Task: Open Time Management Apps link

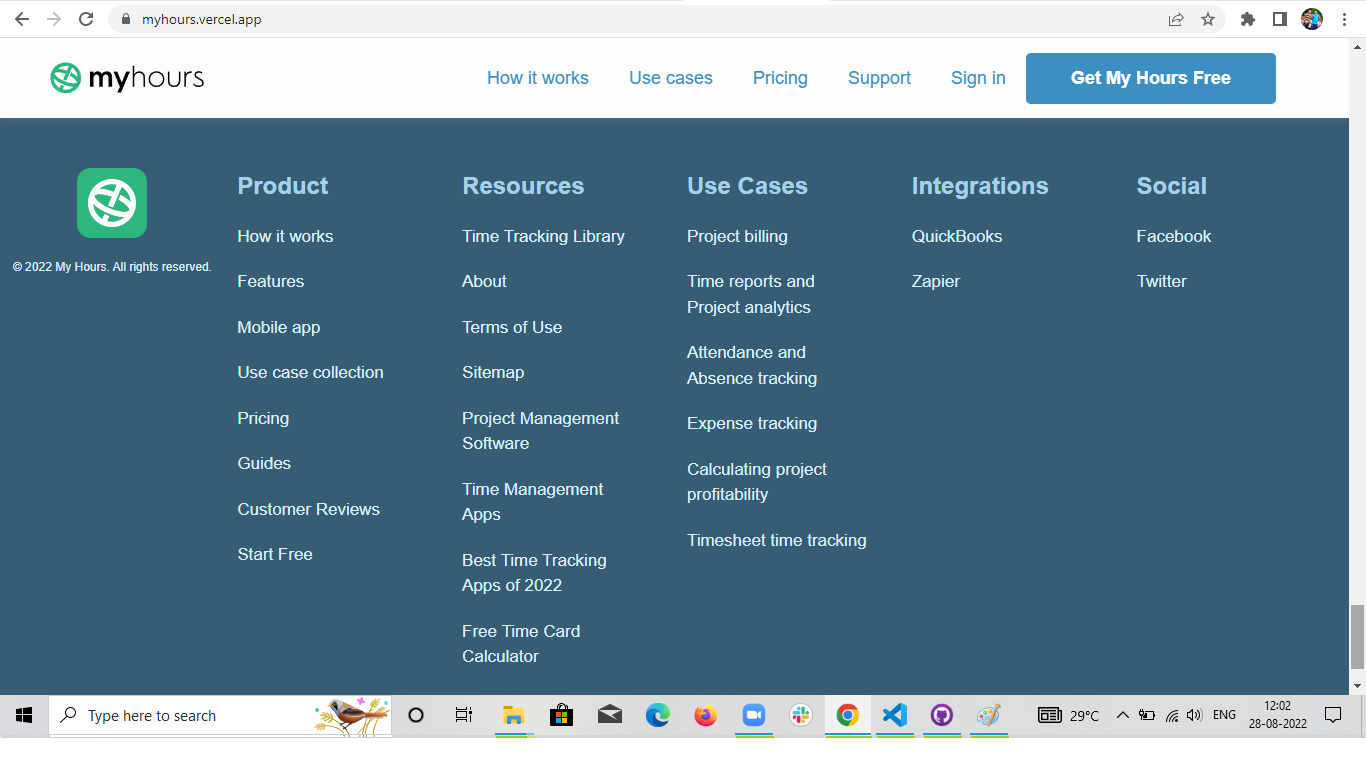Action: 533,502
